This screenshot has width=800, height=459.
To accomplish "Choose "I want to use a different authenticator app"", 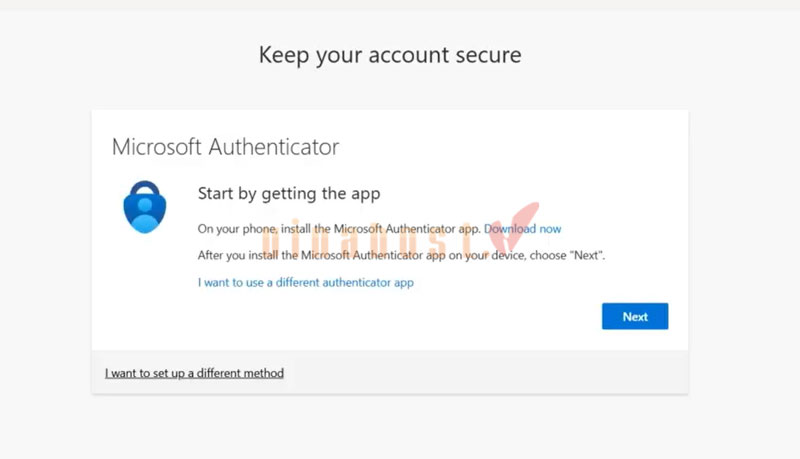I will point(306,283).
